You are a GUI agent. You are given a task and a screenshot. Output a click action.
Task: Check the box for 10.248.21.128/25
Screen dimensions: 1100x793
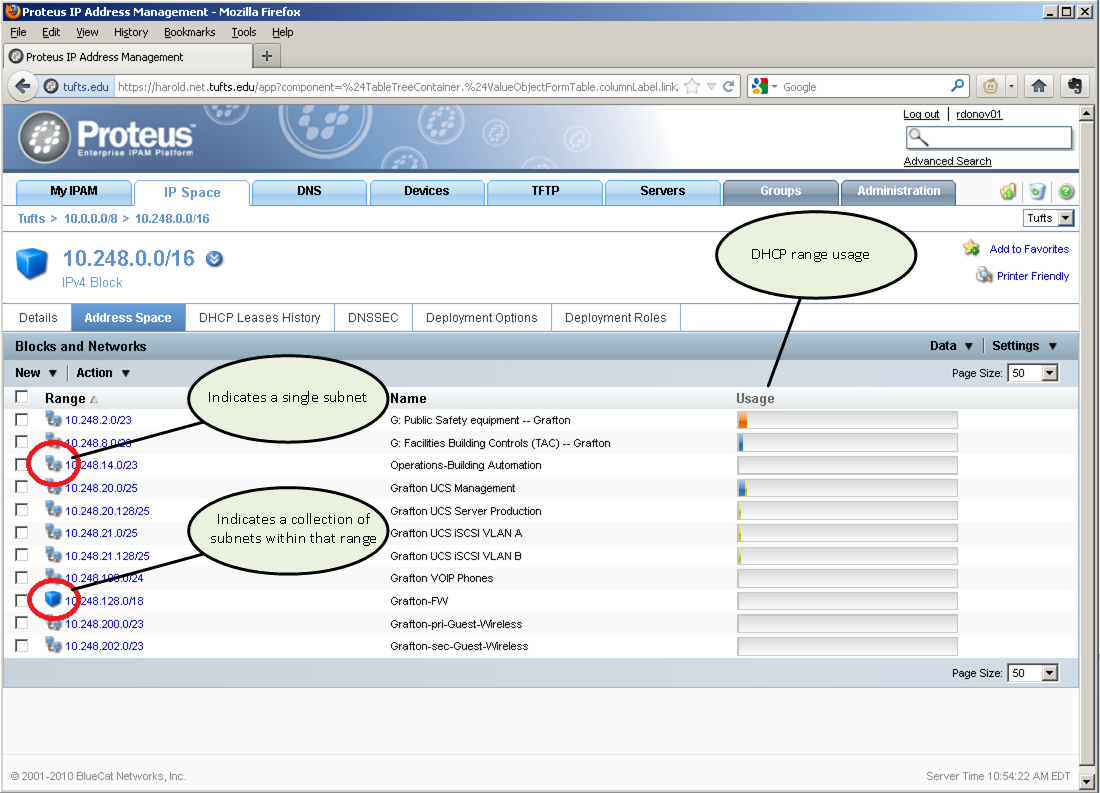(x=22, y=555)
